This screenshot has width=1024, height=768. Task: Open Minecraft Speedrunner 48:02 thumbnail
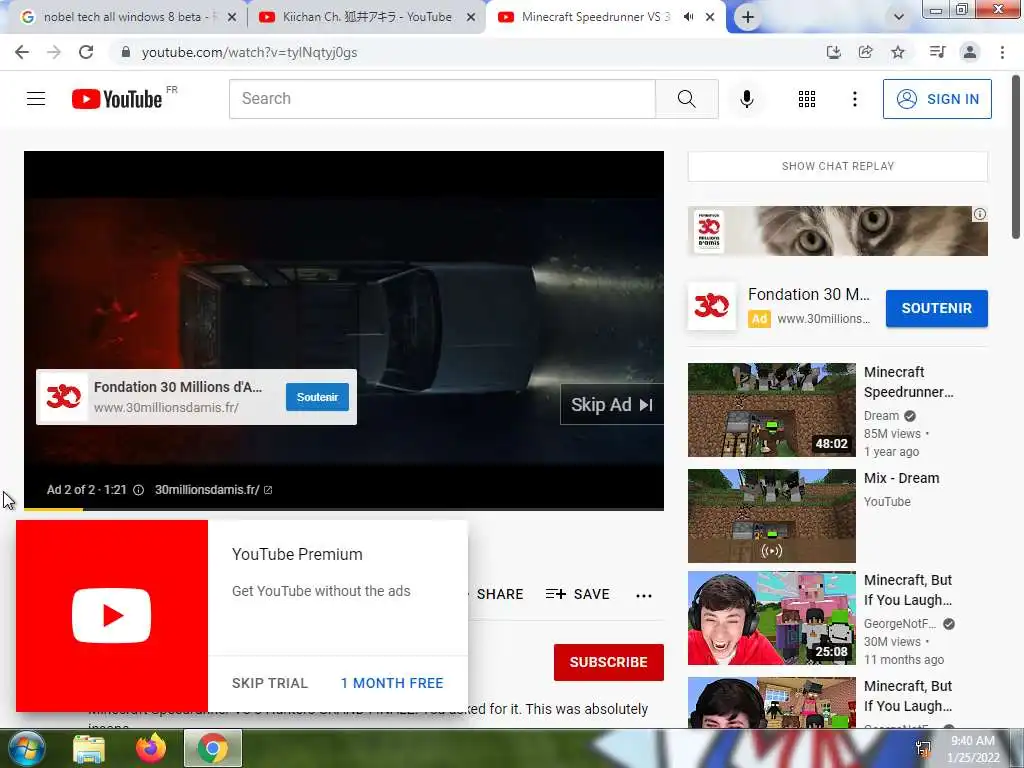click(x=772, y=410)
